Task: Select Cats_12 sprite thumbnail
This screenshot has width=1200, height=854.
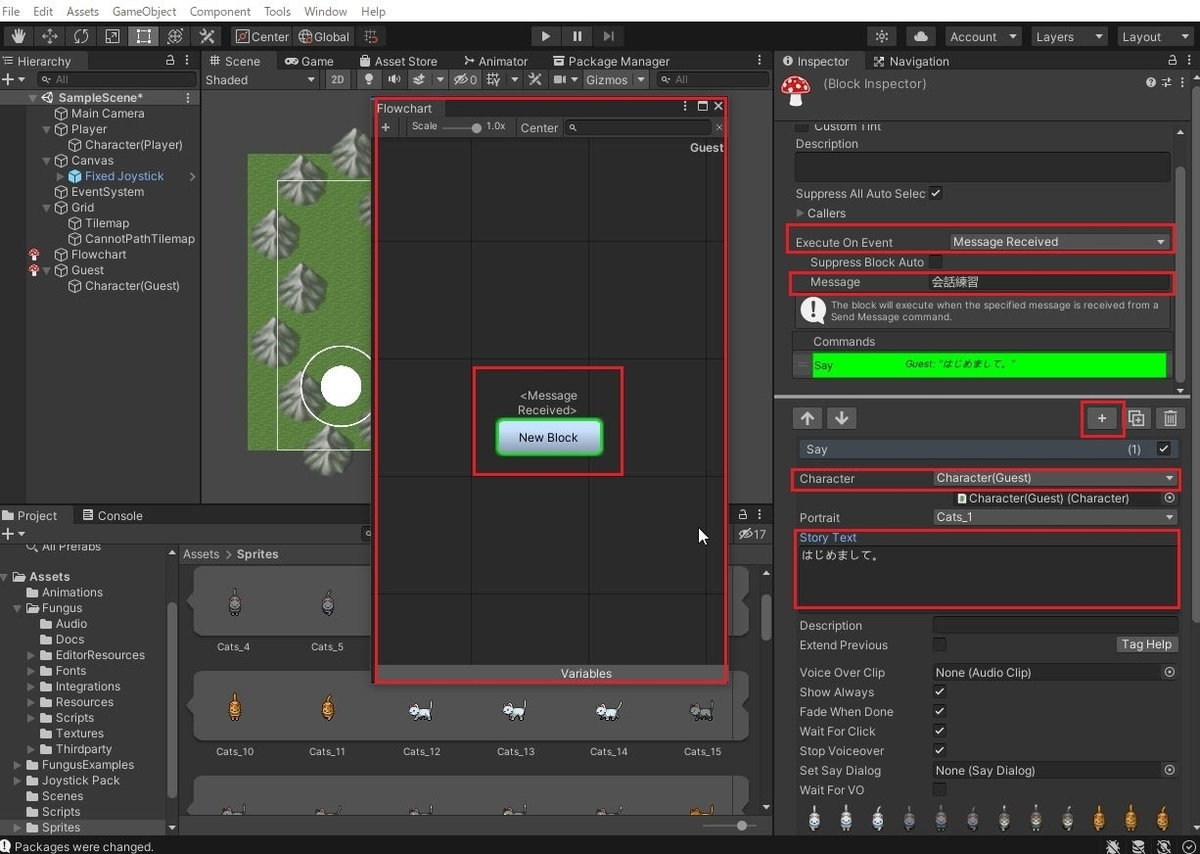Action: pos(421,712)
